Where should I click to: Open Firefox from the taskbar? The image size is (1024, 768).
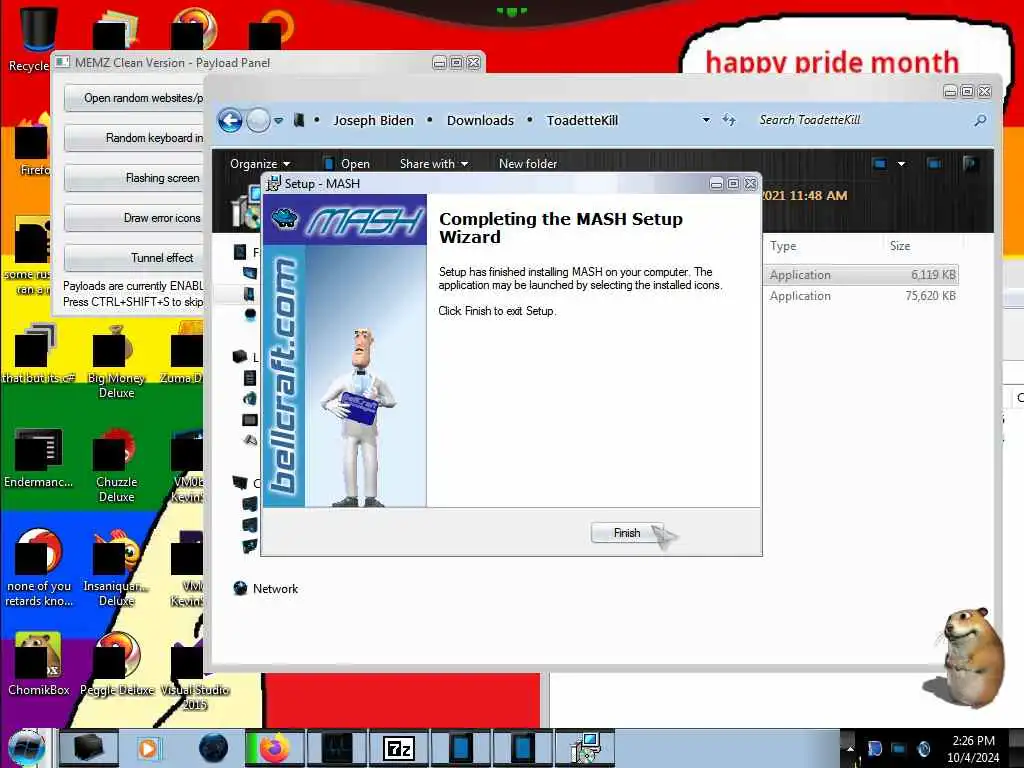click(x=274, y=748)
